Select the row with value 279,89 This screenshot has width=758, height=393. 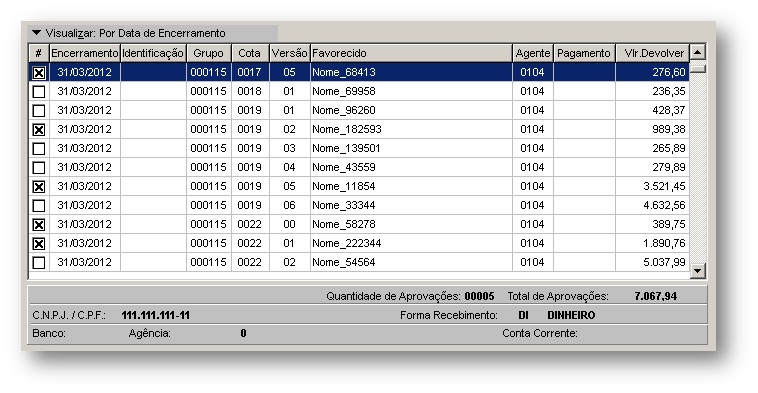coord(359,167)
